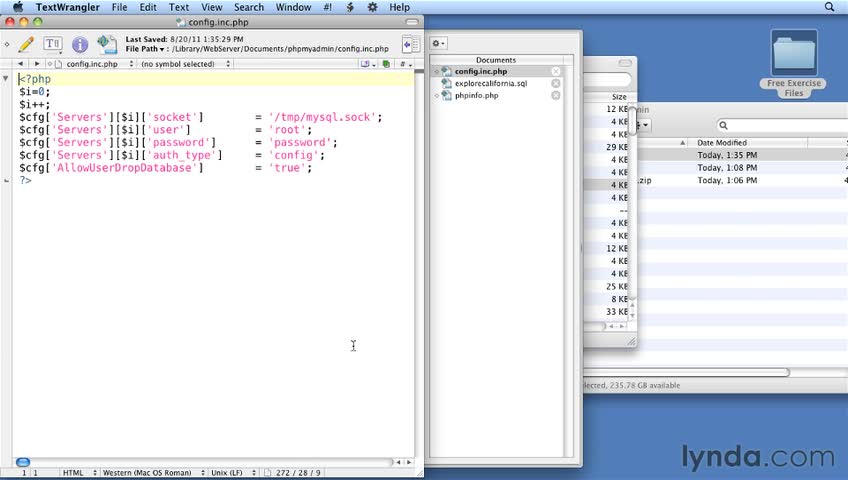
Task: Open the Text menu
Action: [x=178, y=7]
